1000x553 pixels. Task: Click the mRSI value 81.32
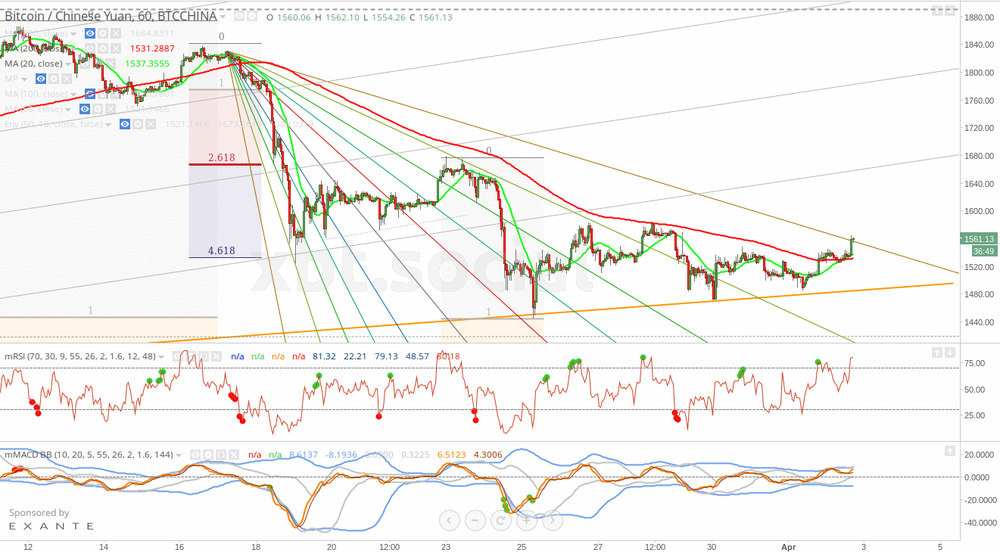tap(324, 357)
